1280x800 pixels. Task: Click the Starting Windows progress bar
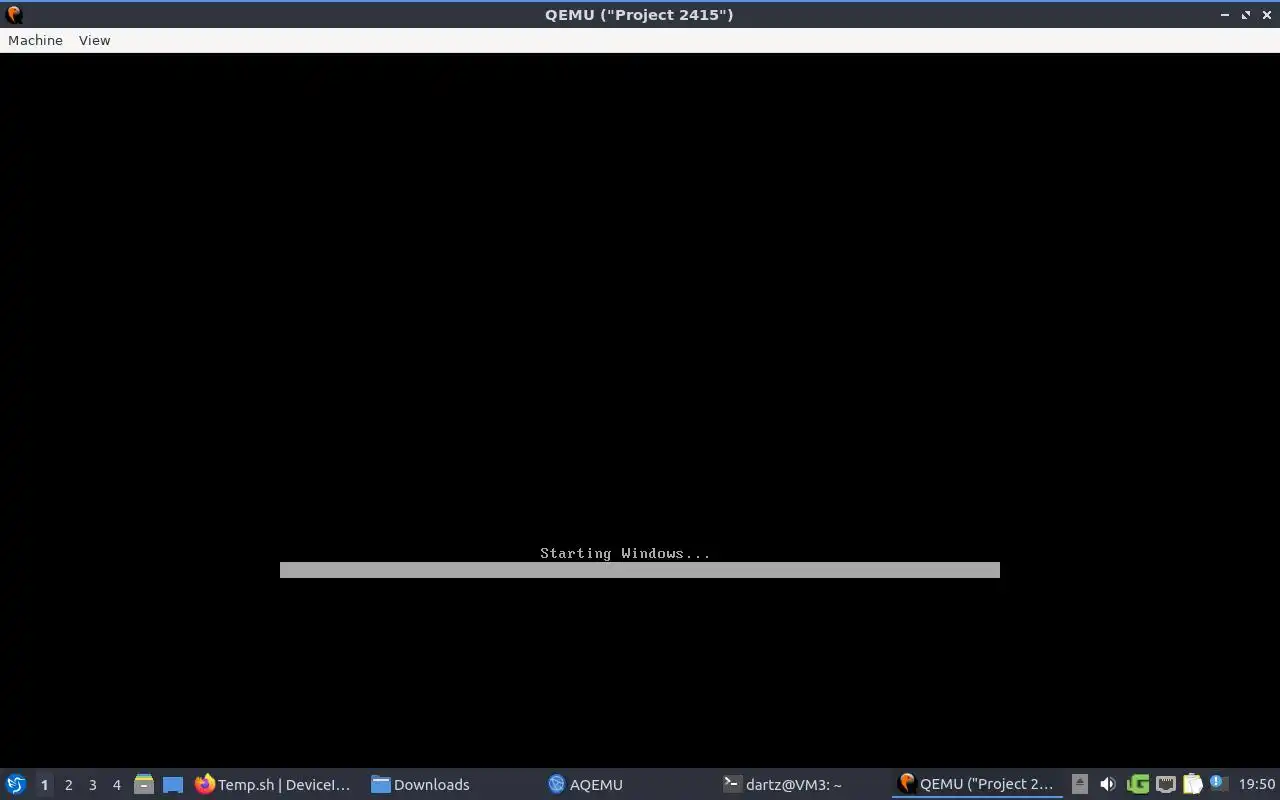[640, 570]
